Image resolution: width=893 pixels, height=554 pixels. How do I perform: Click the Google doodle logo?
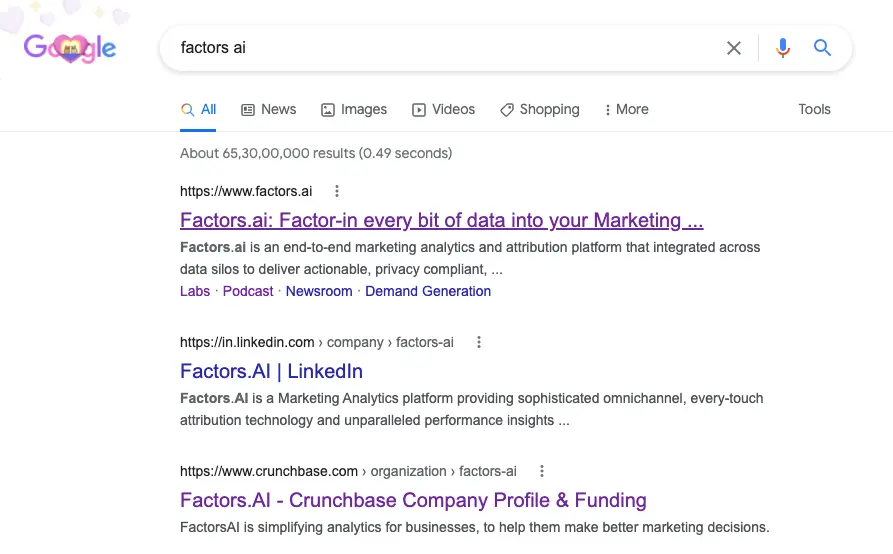click(x=70, y=48)
